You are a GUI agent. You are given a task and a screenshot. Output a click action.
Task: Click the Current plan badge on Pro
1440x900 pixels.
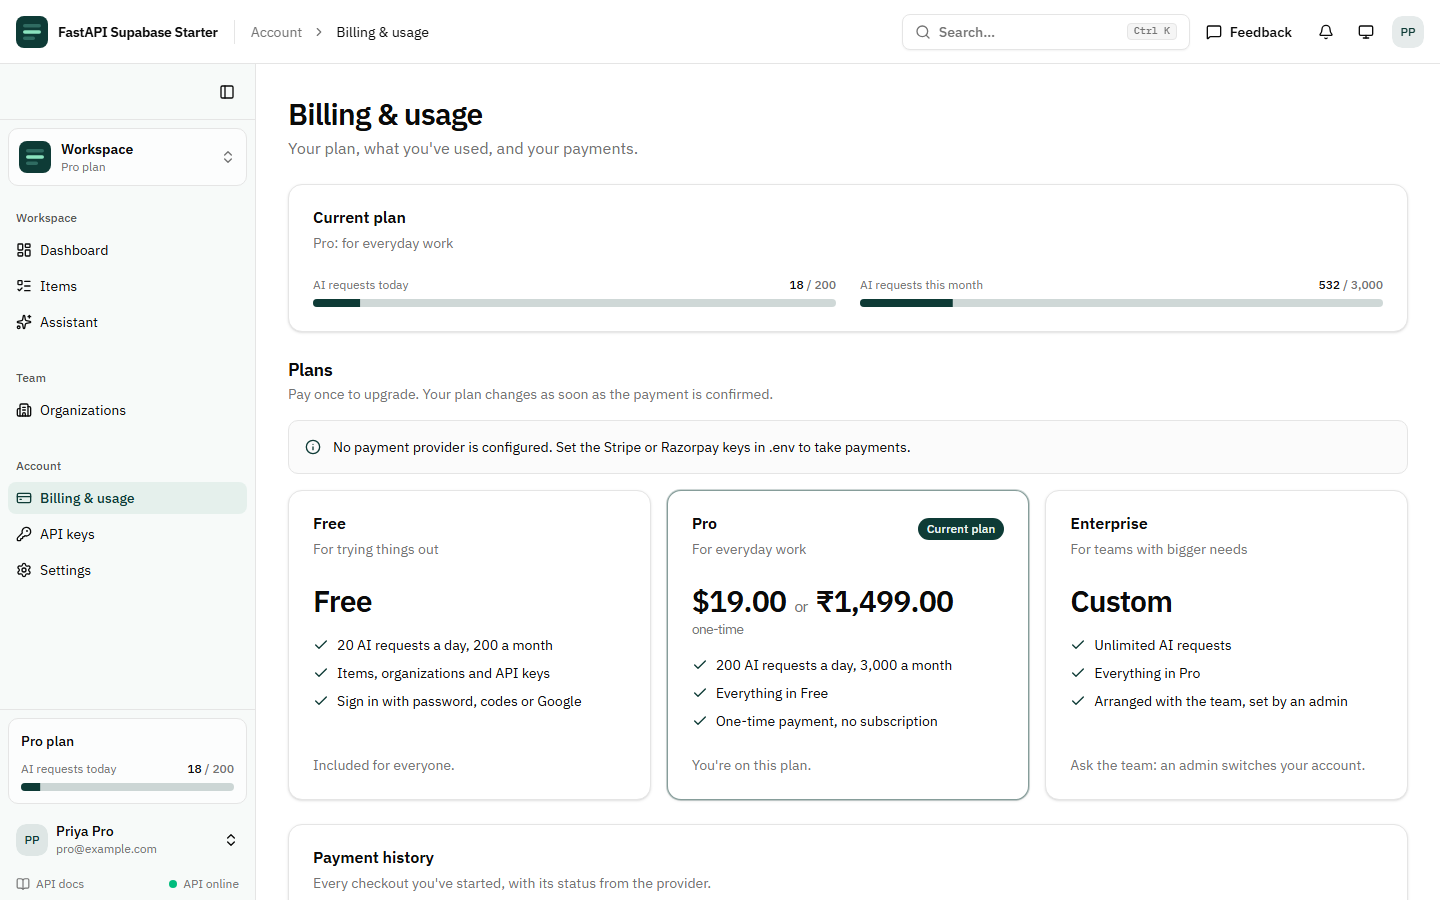pyautogui.click(x=961, y=529)
